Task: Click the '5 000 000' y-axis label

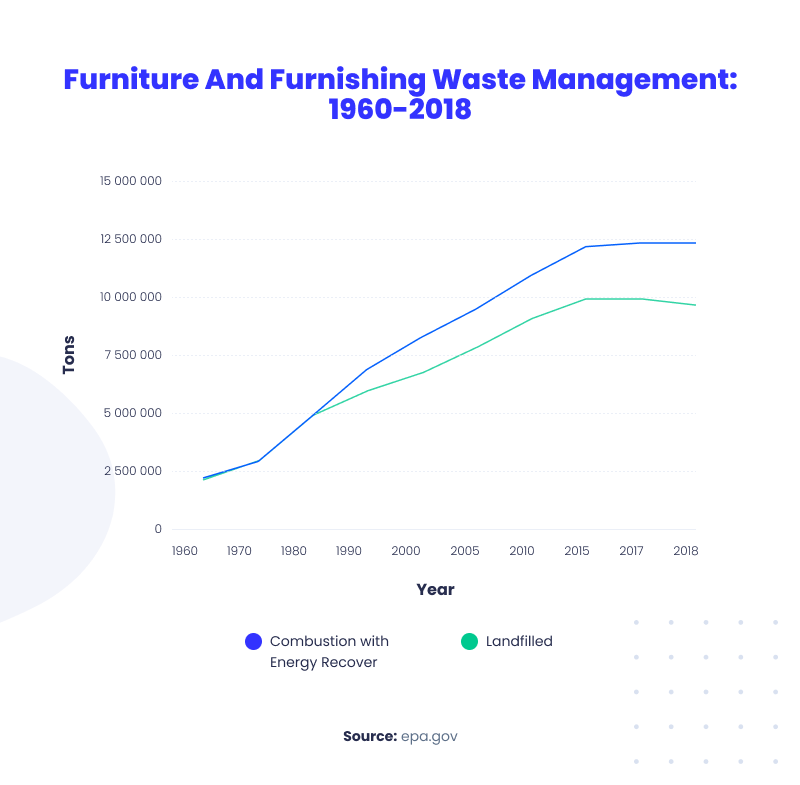Action: (x=133, y=413)
